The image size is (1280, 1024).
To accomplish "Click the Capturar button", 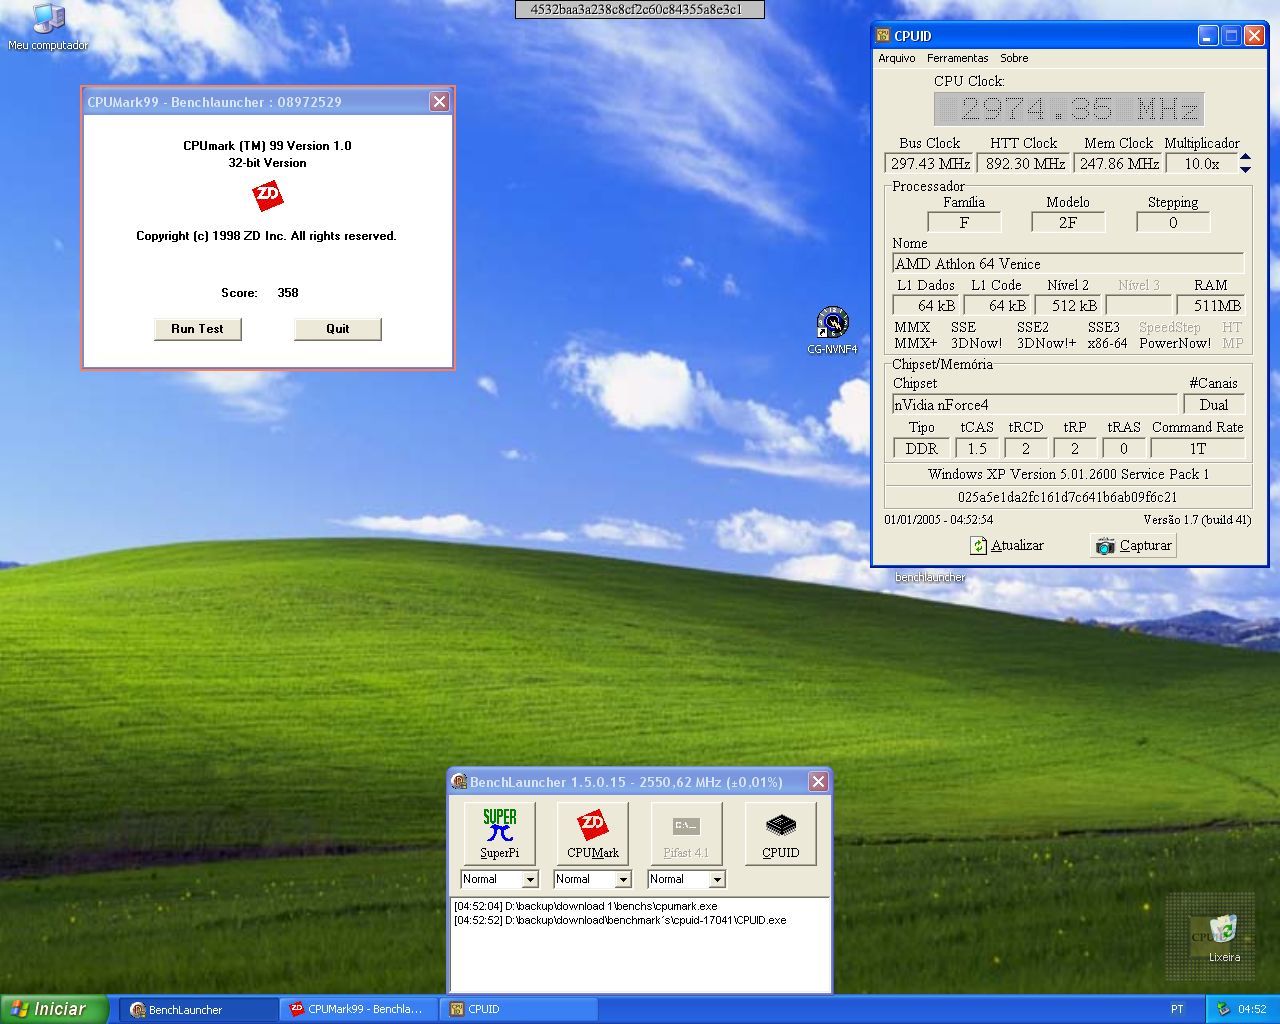I will coord(1133,545).
